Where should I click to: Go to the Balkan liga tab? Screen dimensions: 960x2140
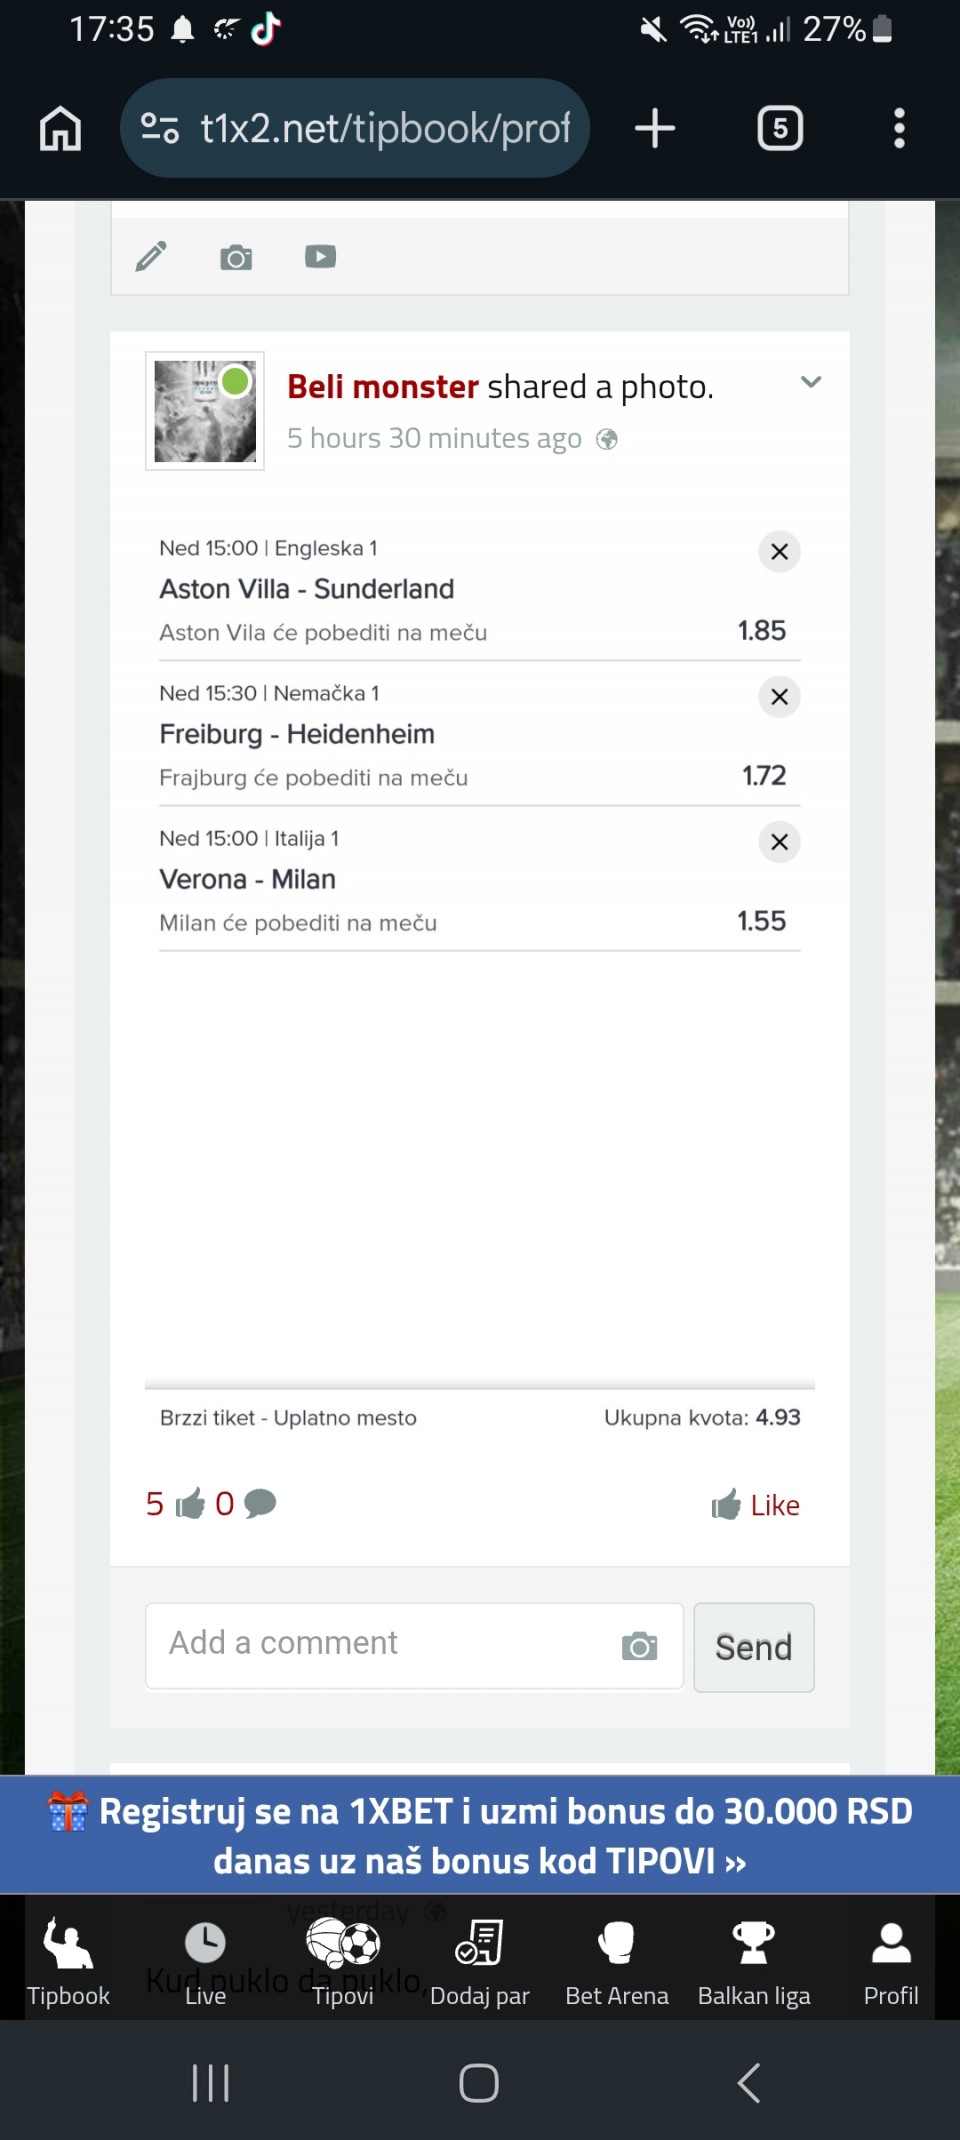pyautogui.click(x=754, y=1962)
